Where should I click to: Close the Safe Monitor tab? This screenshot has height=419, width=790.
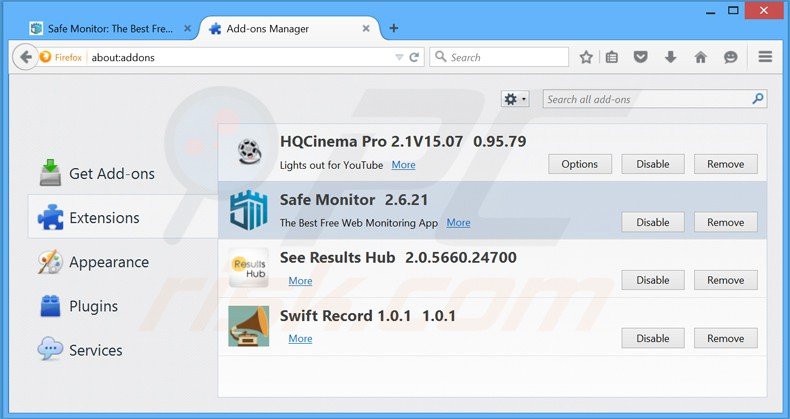[x=187, y=29]
